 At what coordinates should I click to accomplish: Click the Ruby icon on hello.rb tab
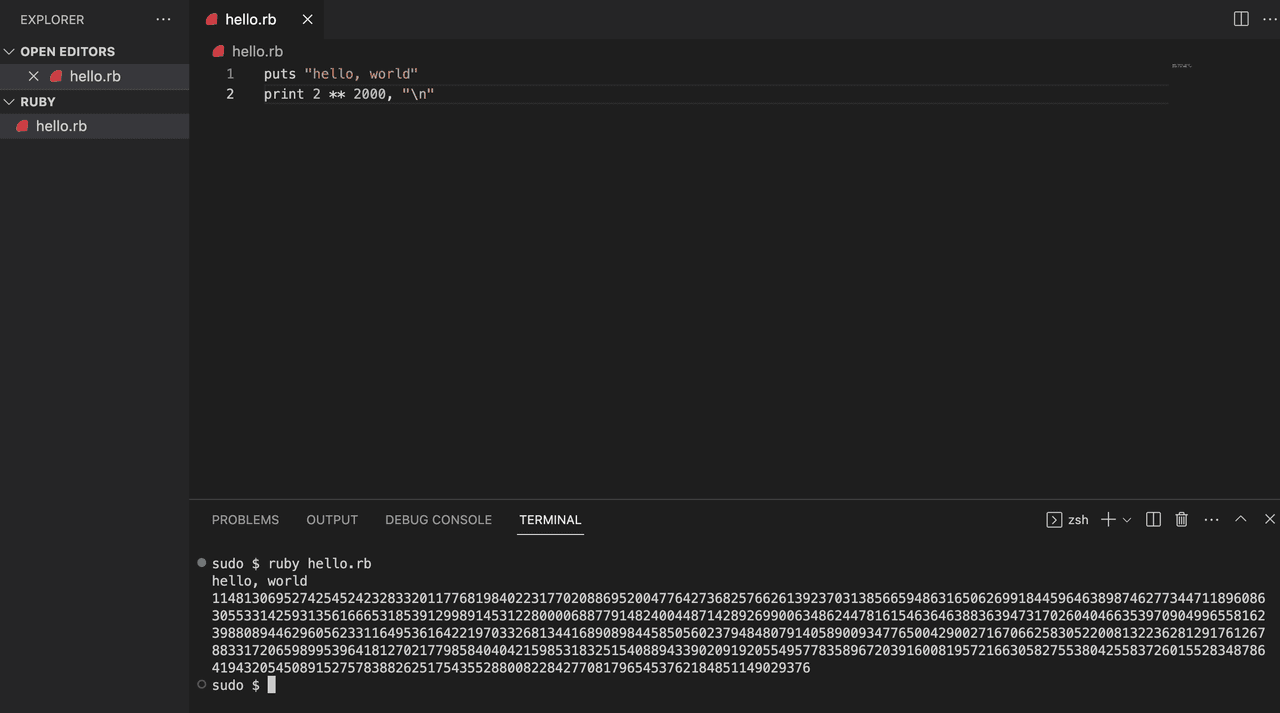coord(211,19)
